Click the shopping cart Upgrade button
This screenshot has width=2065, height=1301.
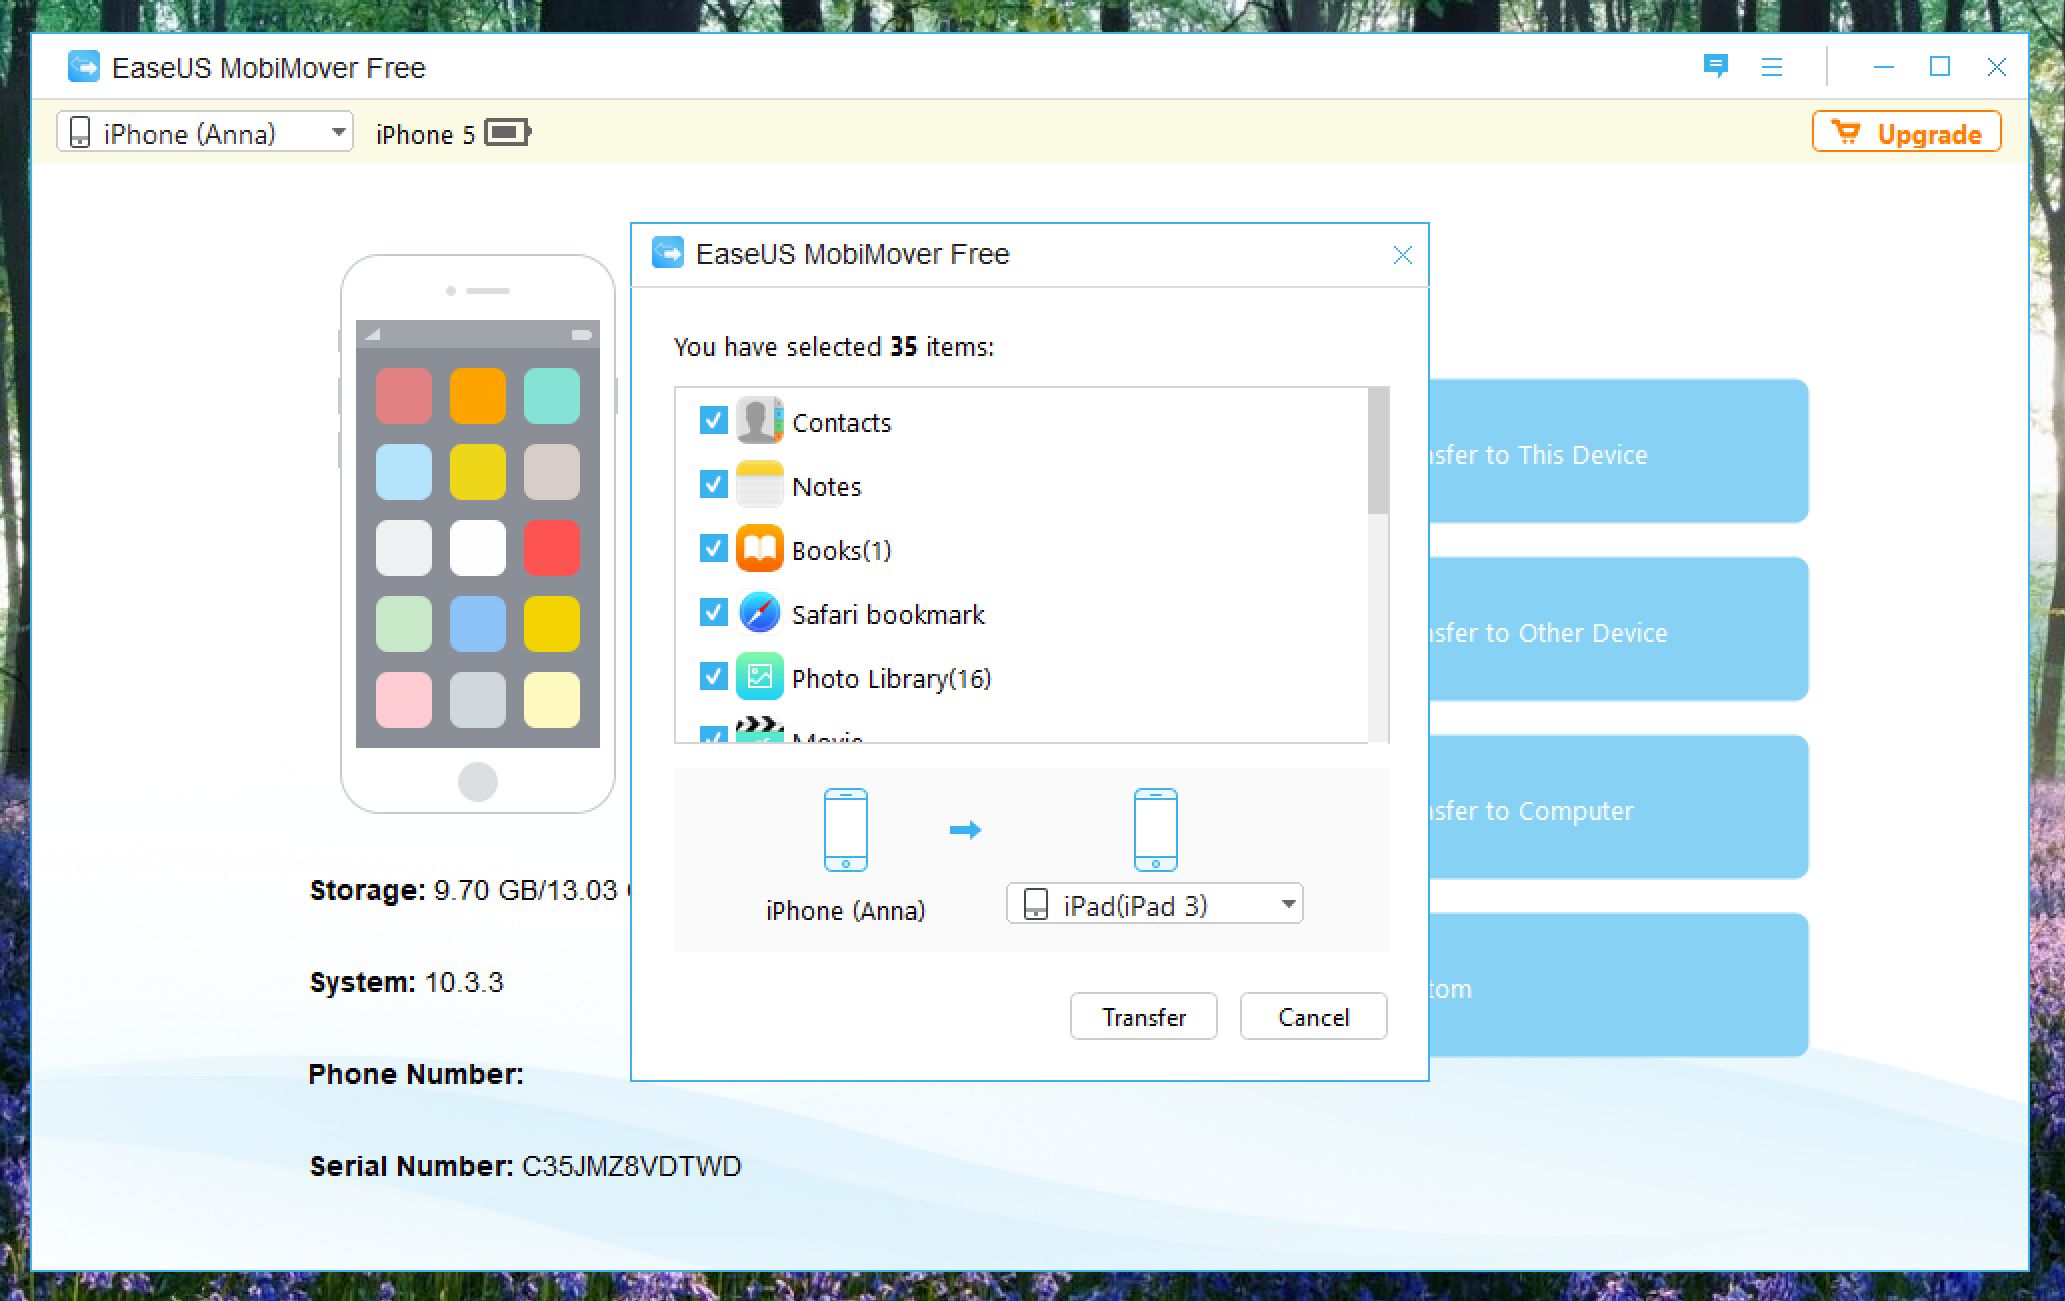point(1906,132)
